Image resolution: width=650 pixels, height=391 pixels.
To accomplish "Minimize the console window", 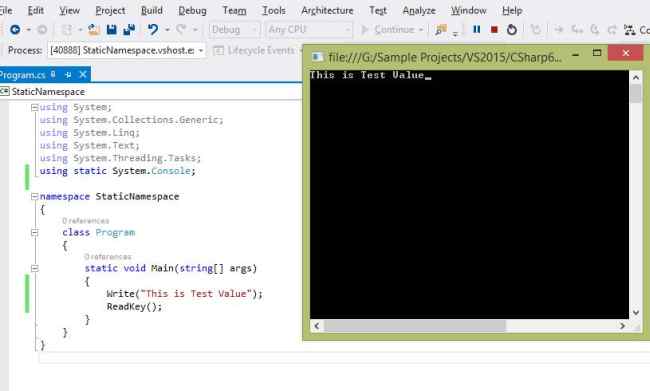I will (x=575, y=54).
